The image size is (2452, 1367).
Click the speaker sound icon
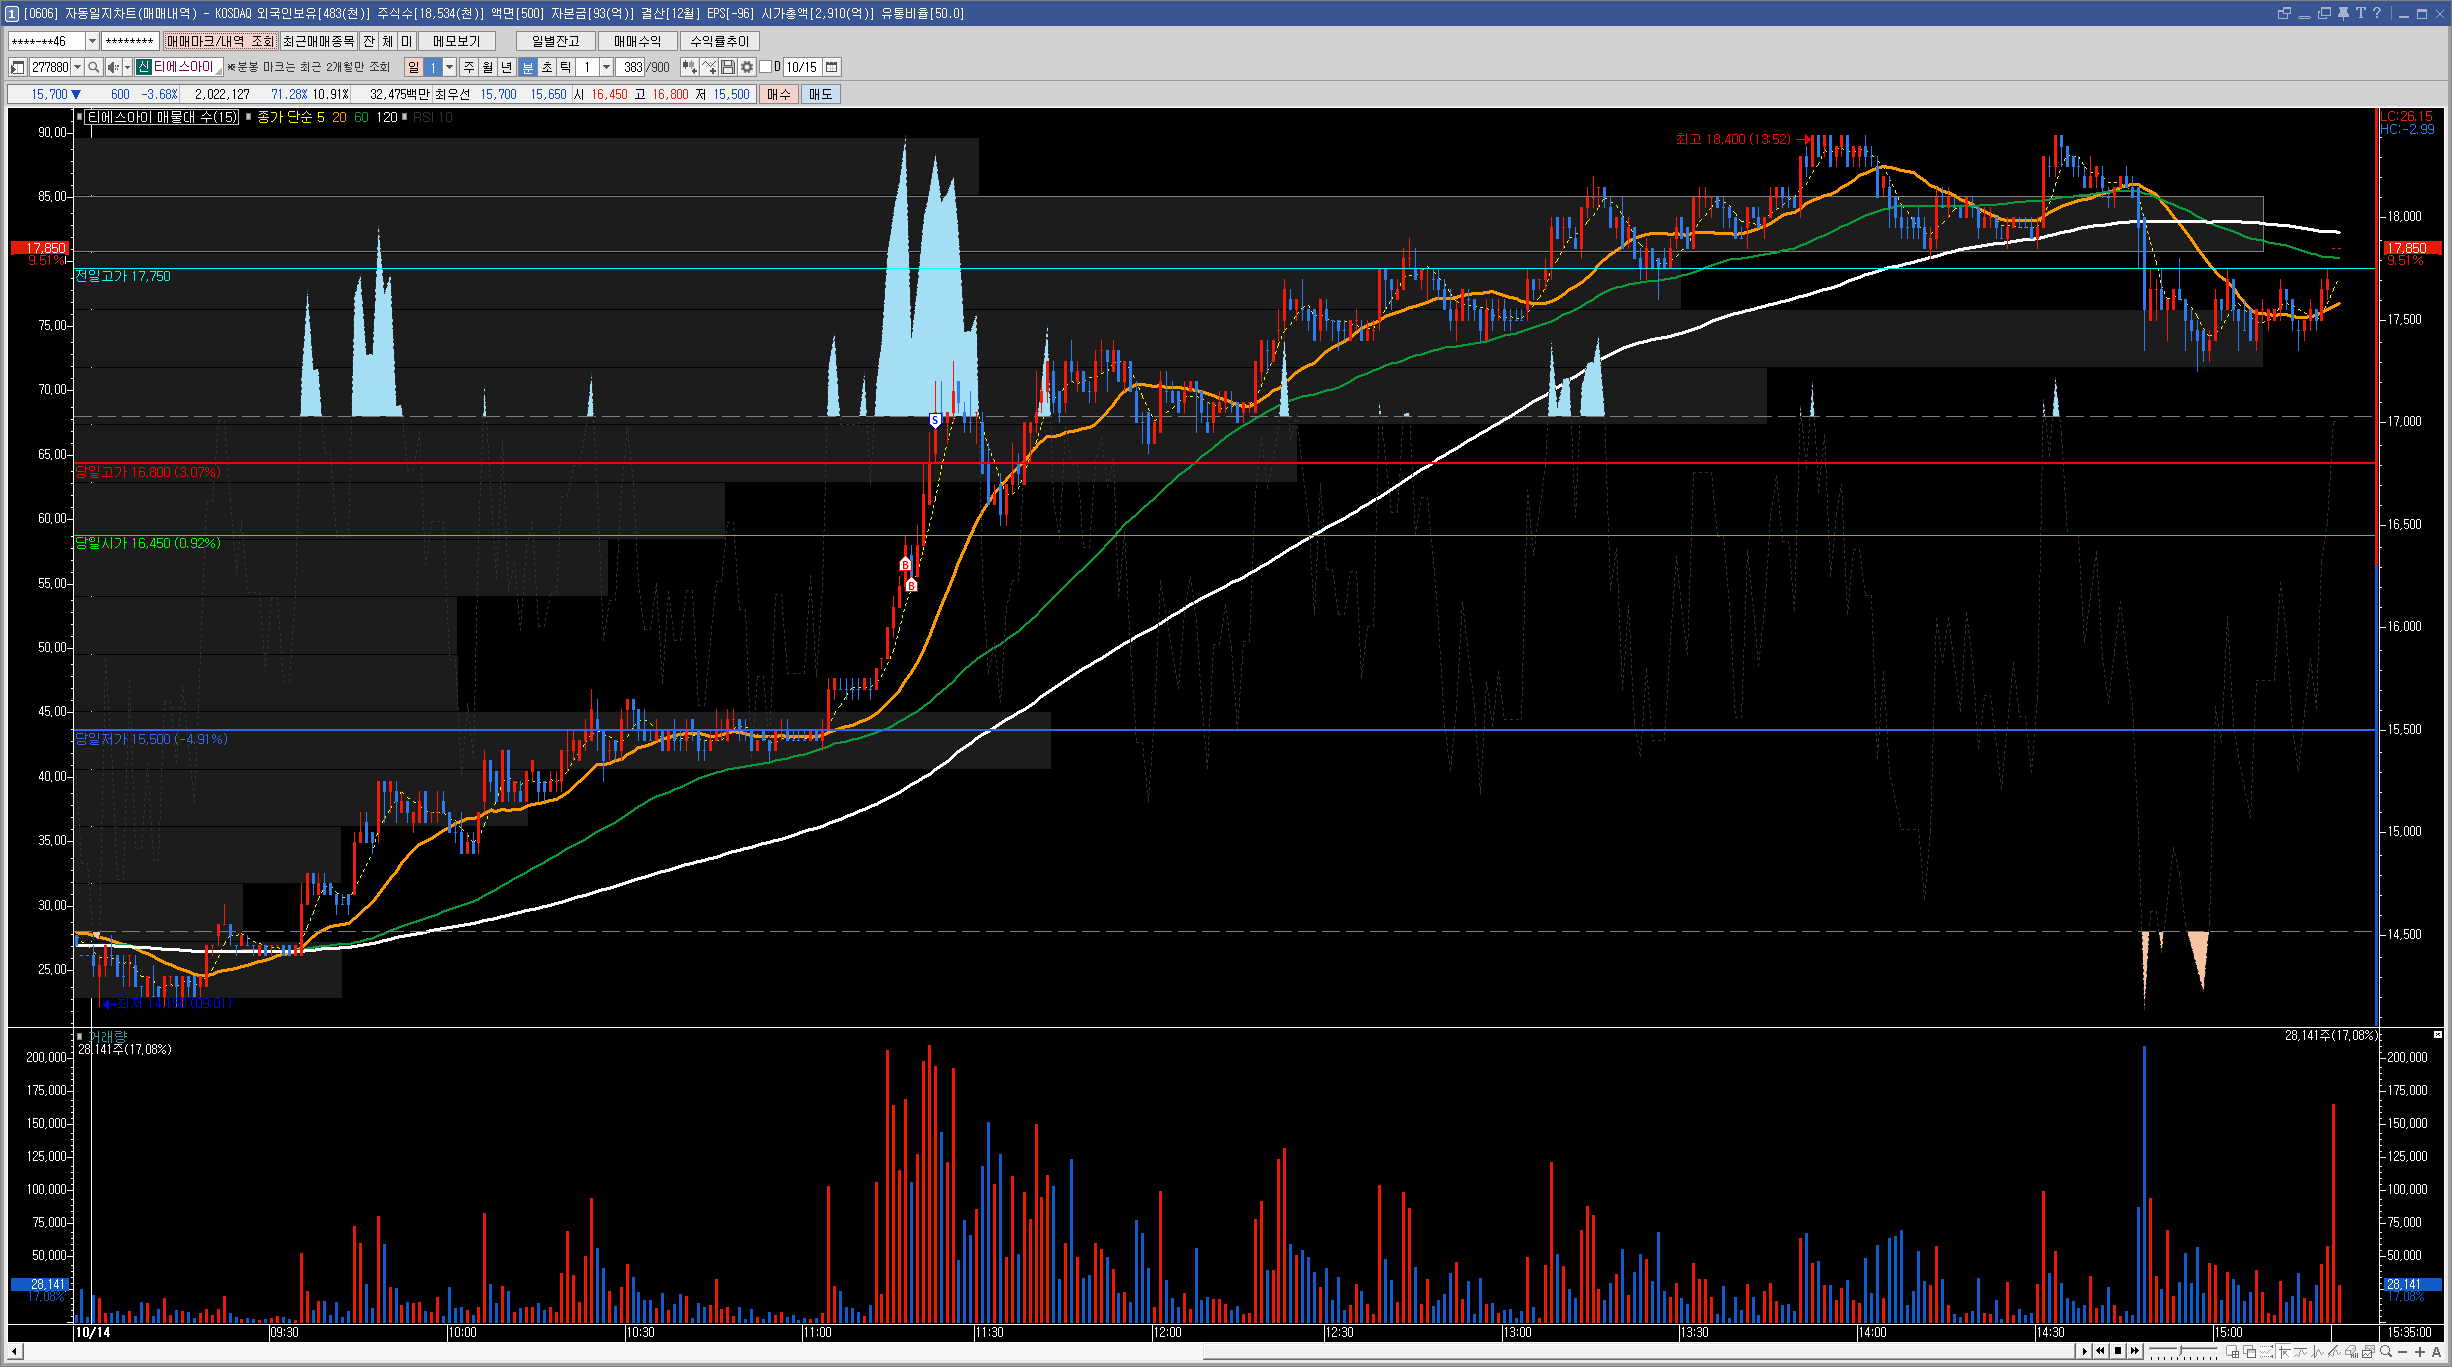click(113, 67)
